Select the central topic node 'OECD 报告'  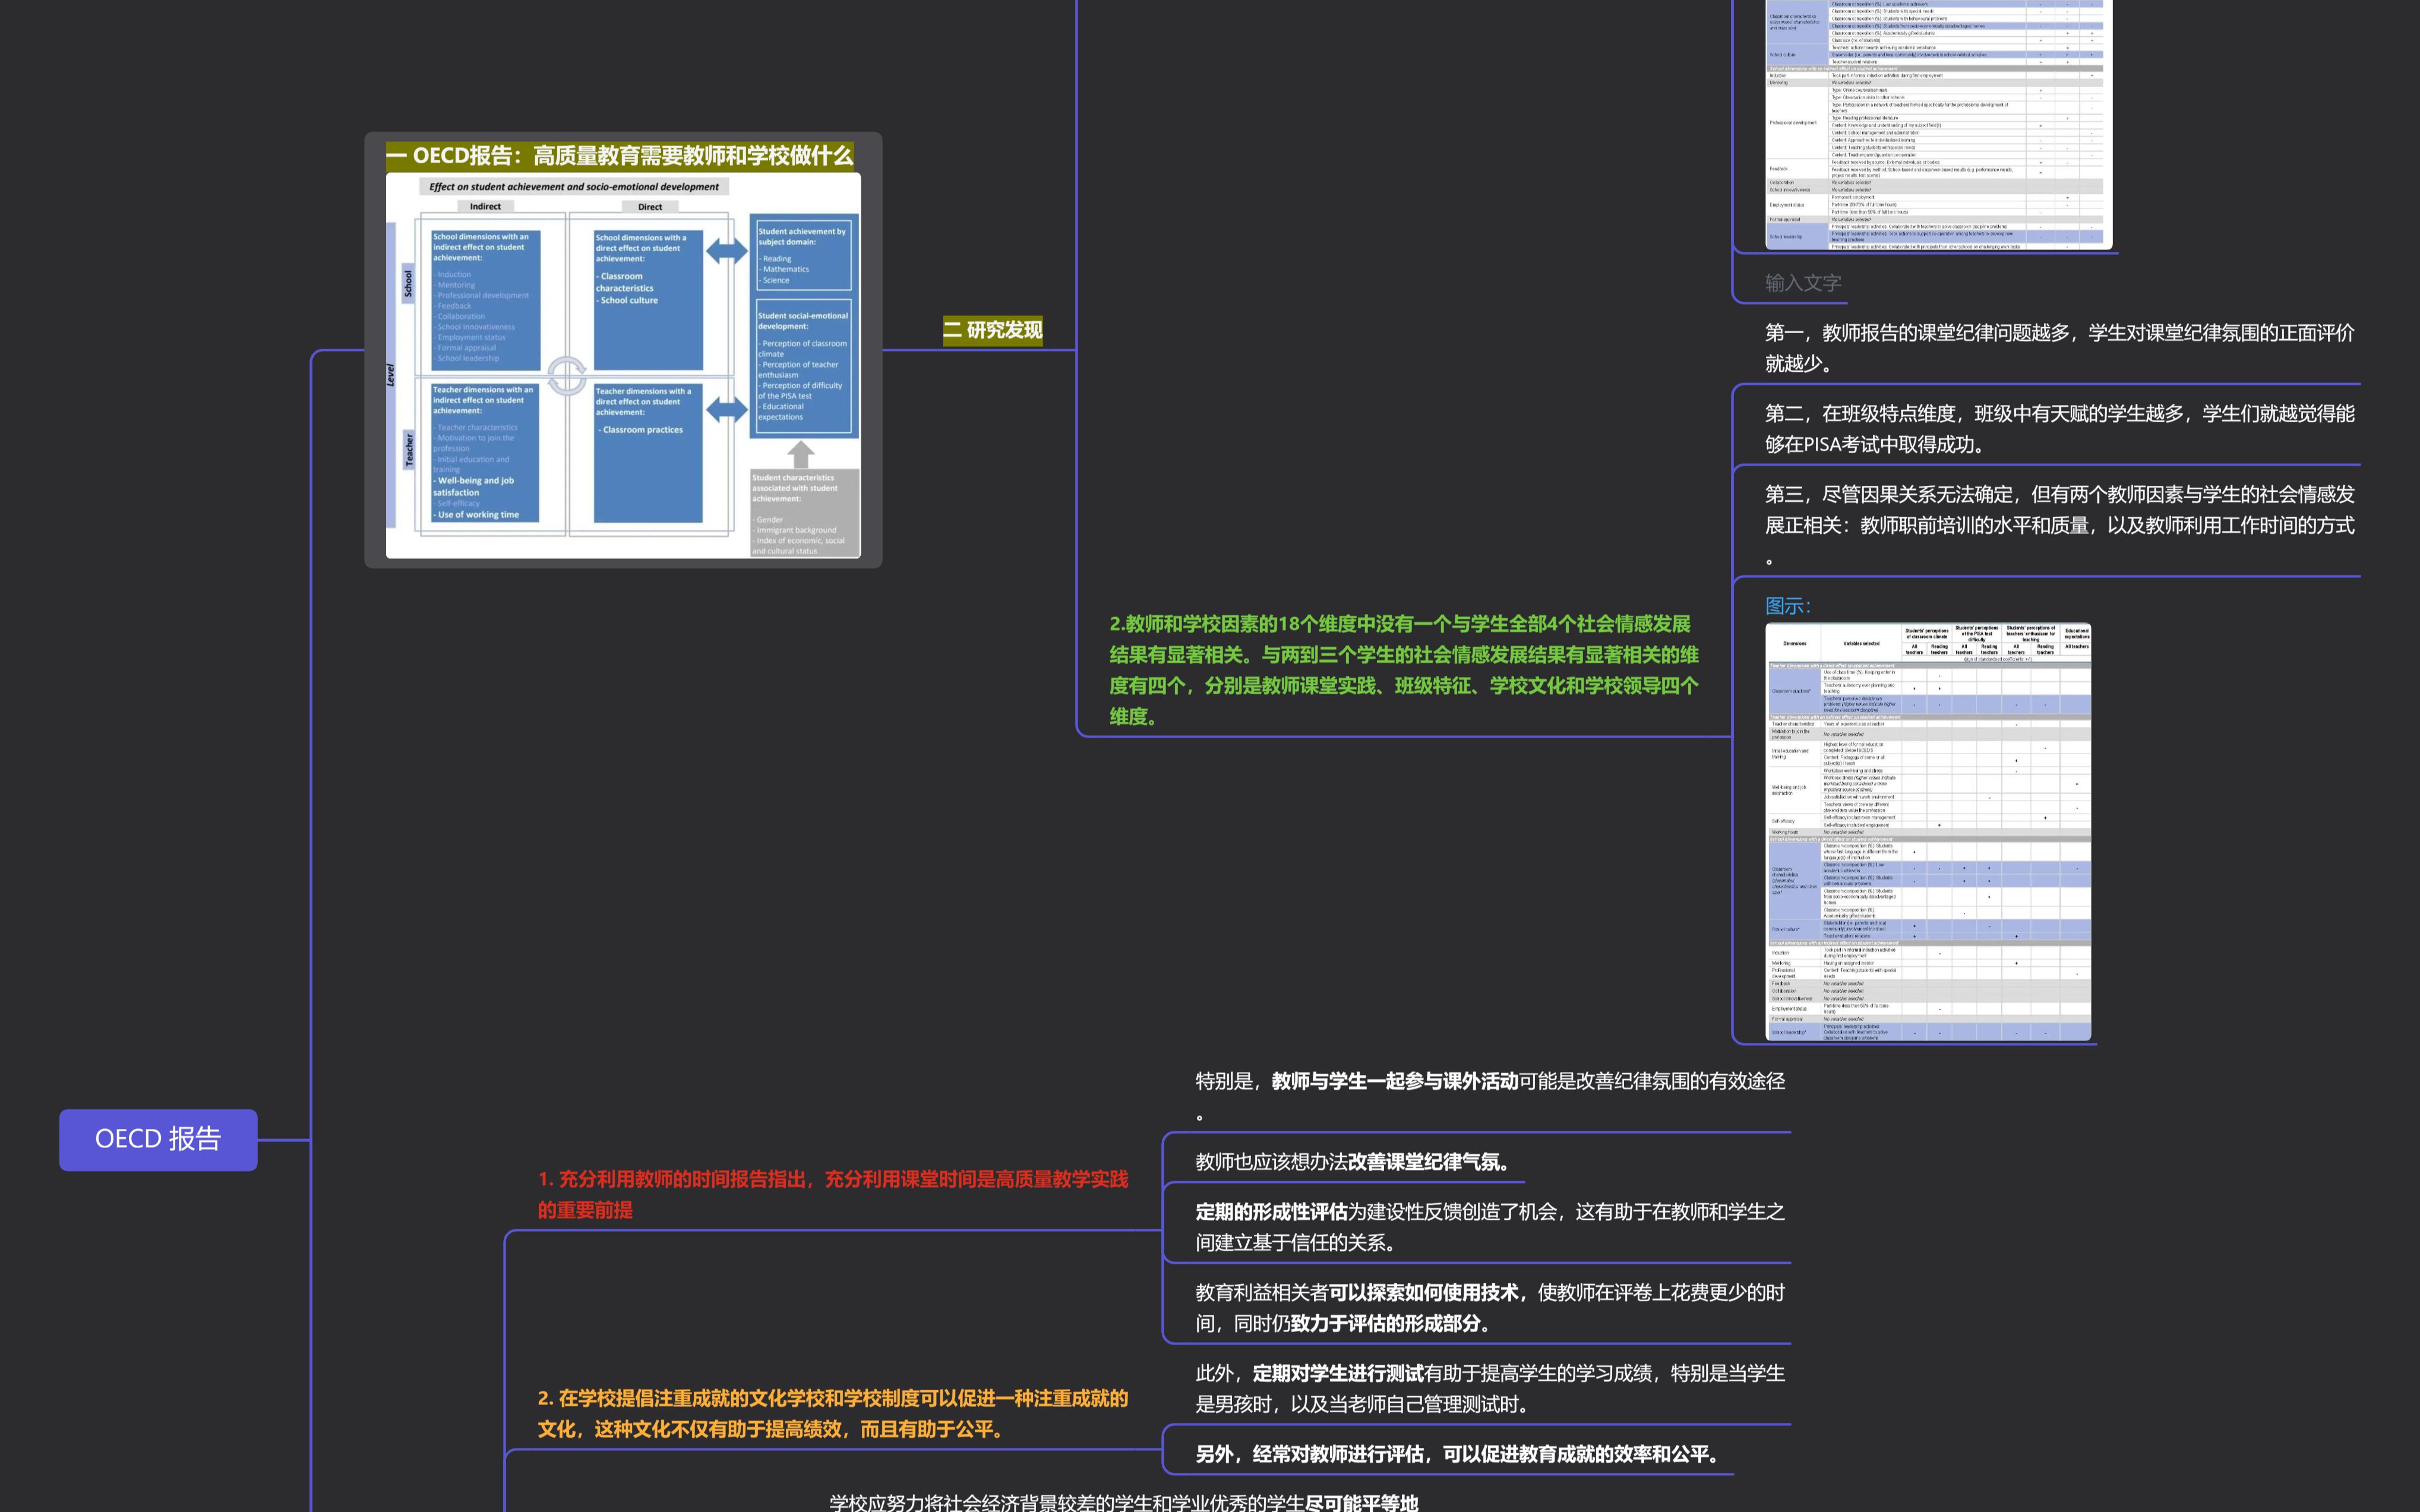tap(158, 1139)
